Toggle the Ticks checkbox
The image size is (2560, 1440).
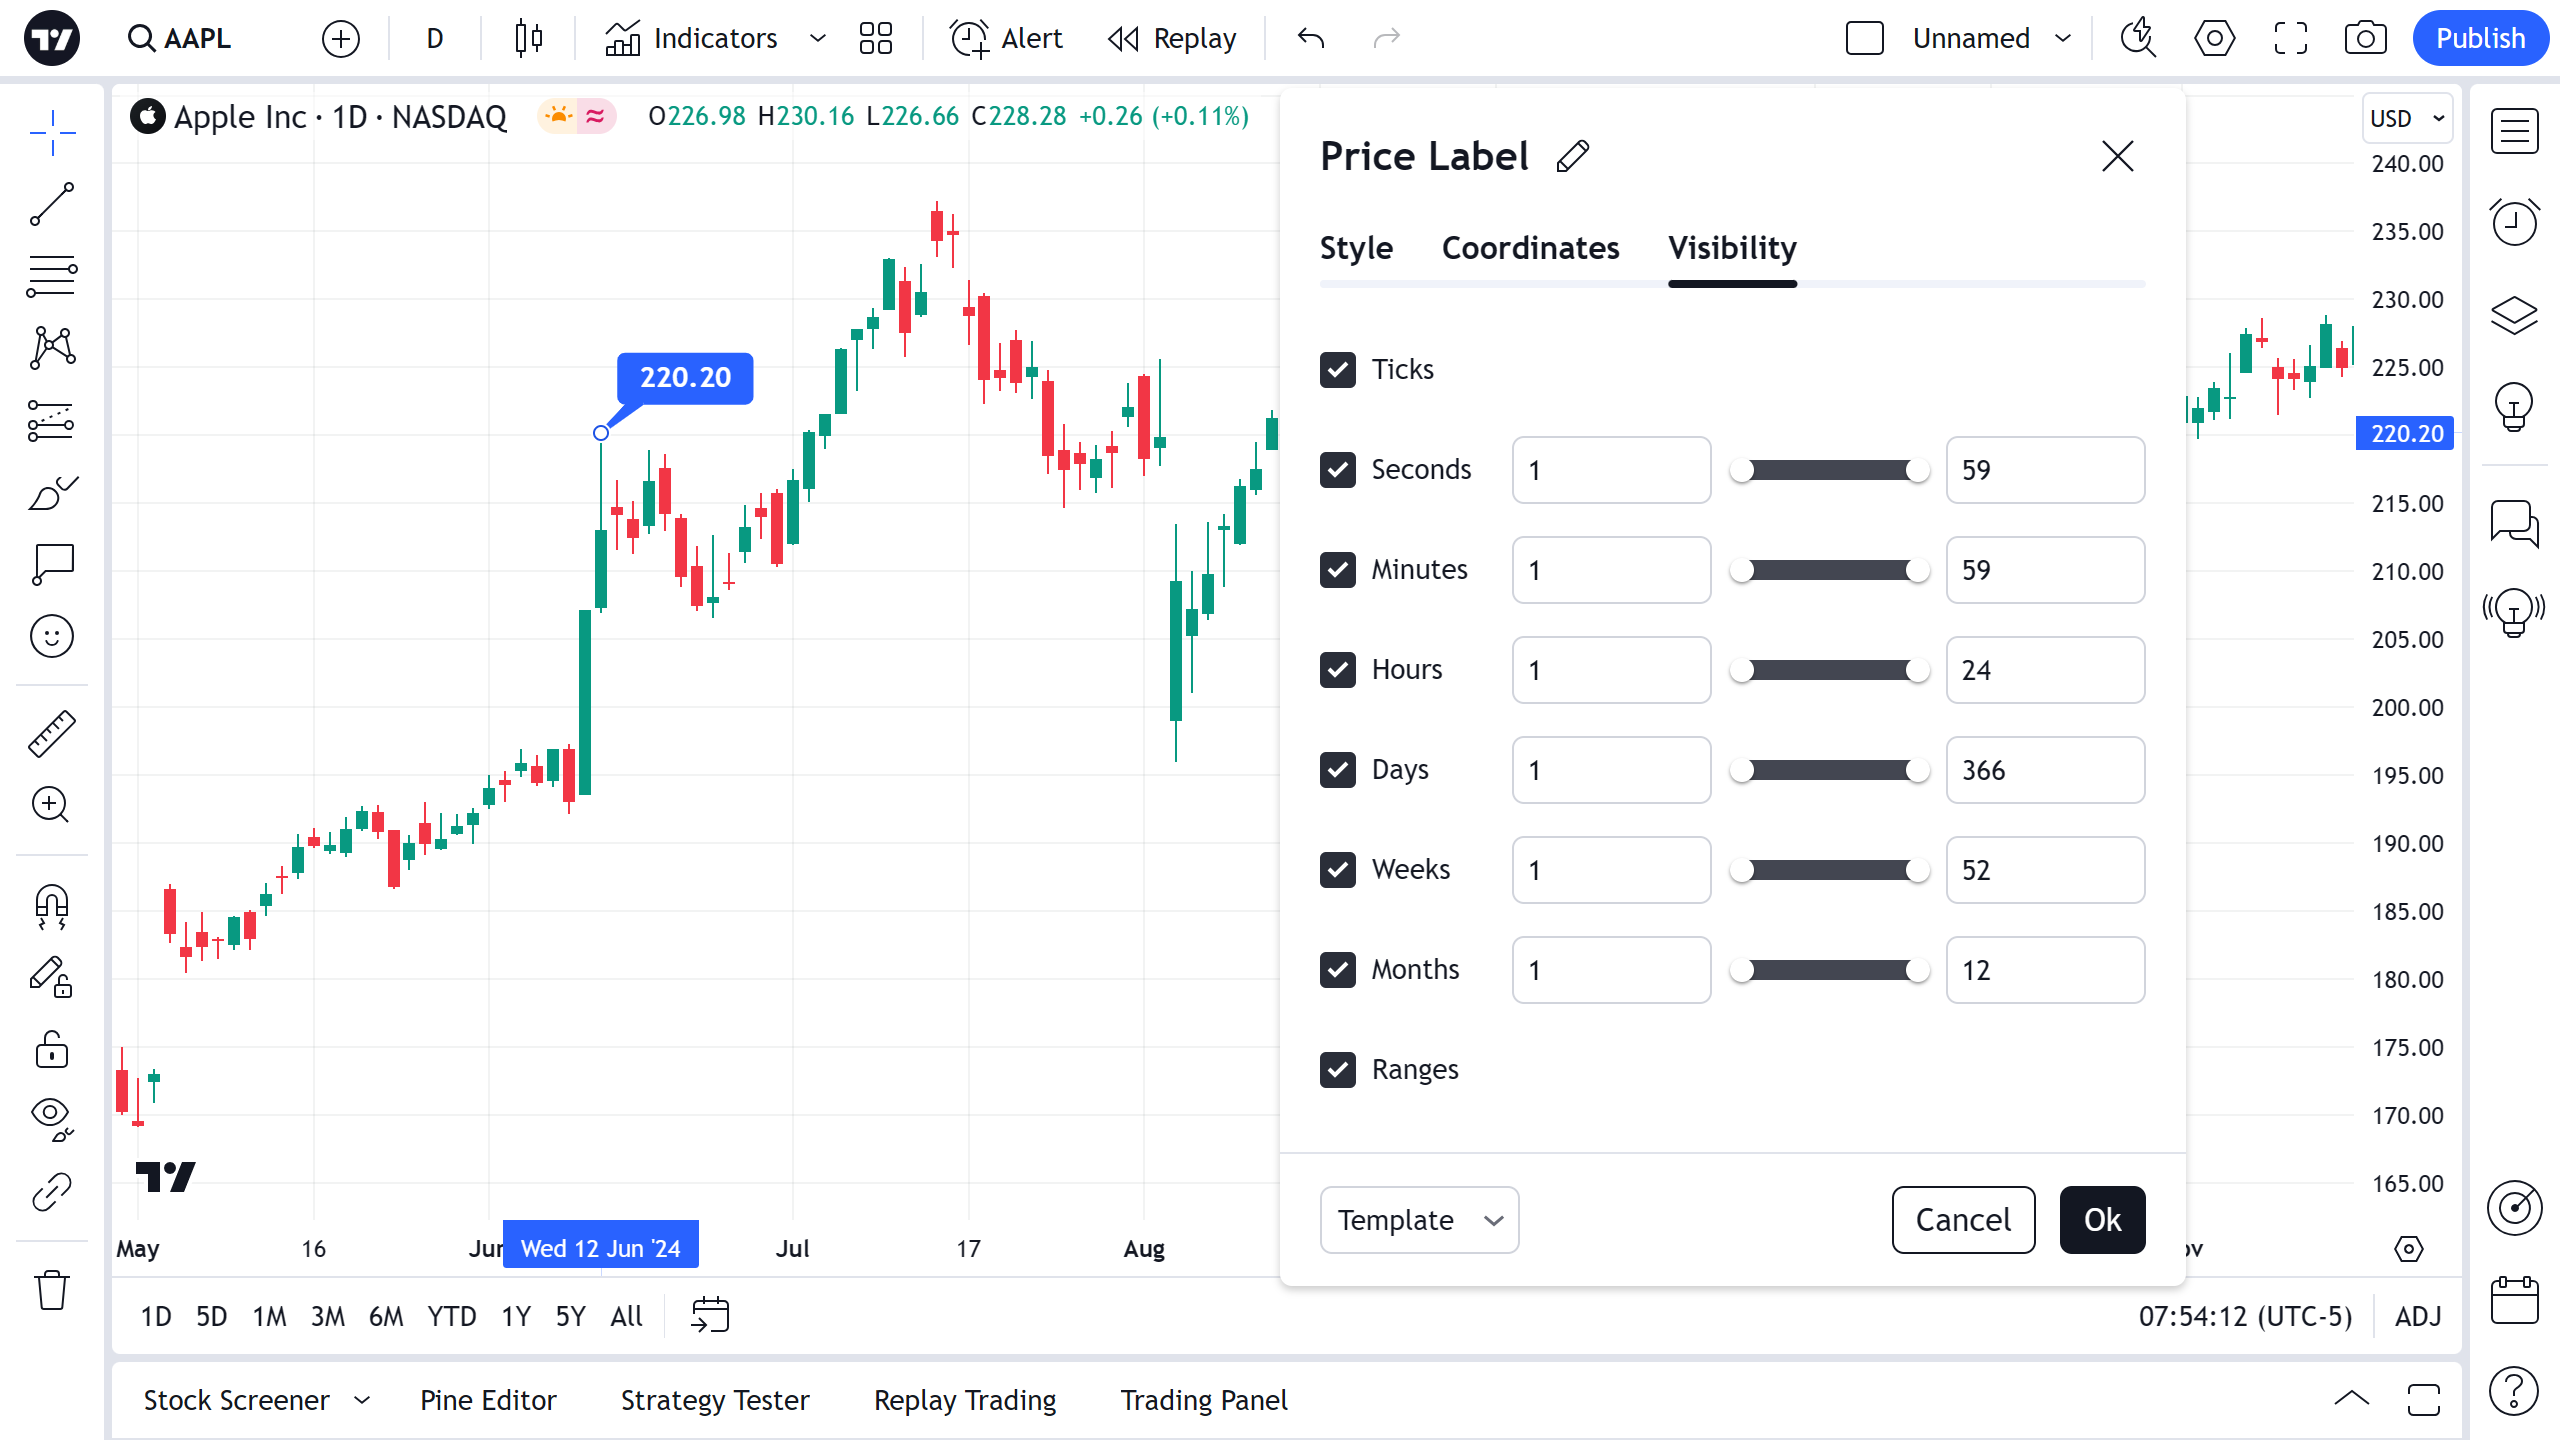coord(1338,370)
